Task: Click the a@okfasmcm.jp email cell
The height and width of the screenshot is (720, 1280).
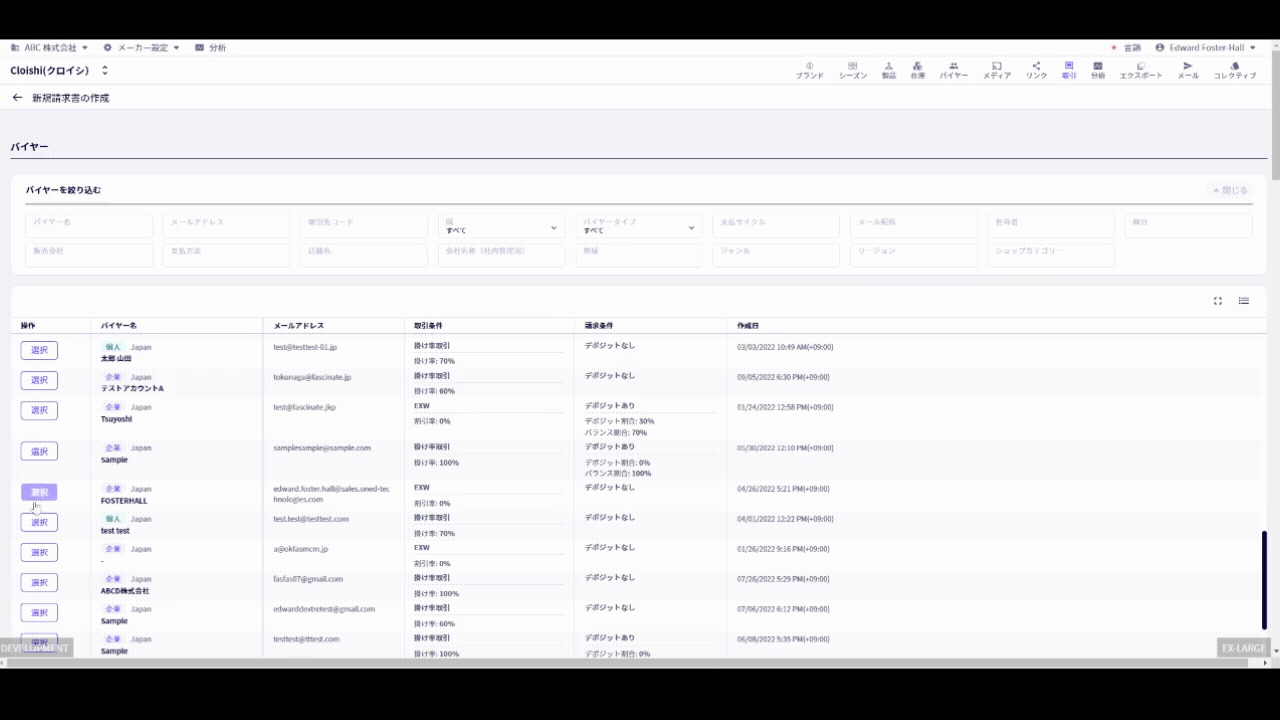Action: (x=301, y=549)
